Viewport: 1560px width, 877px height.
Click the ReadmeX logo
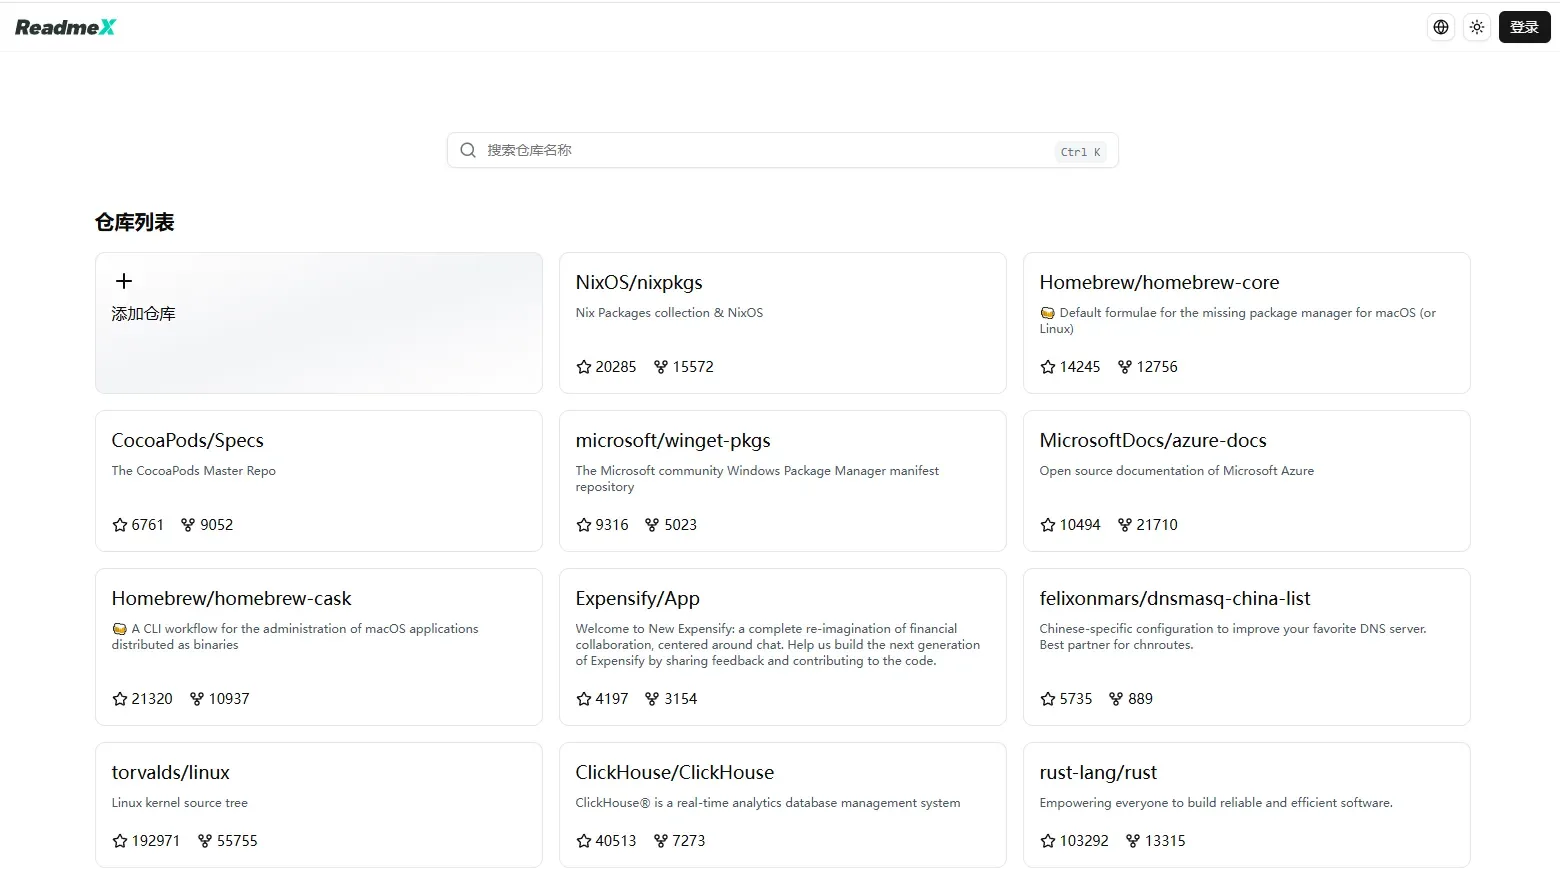click(x=65, y=27)
